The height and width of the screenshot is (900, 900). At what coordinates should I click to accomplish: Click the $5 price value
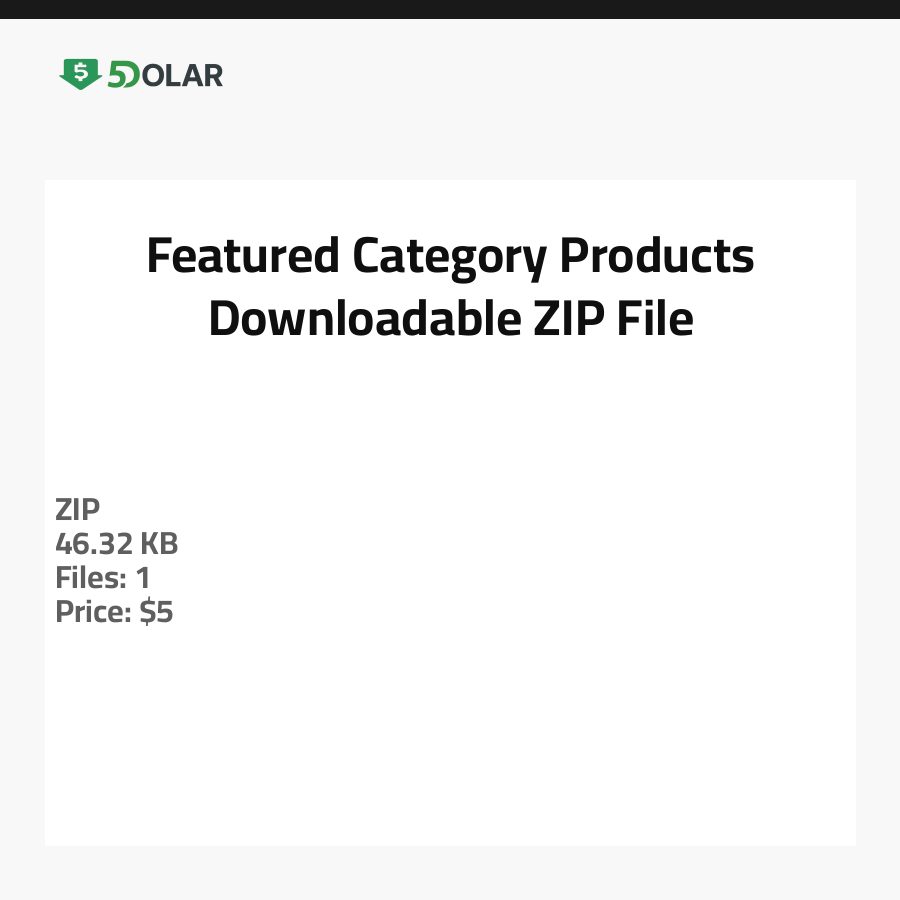pos(157,612)
